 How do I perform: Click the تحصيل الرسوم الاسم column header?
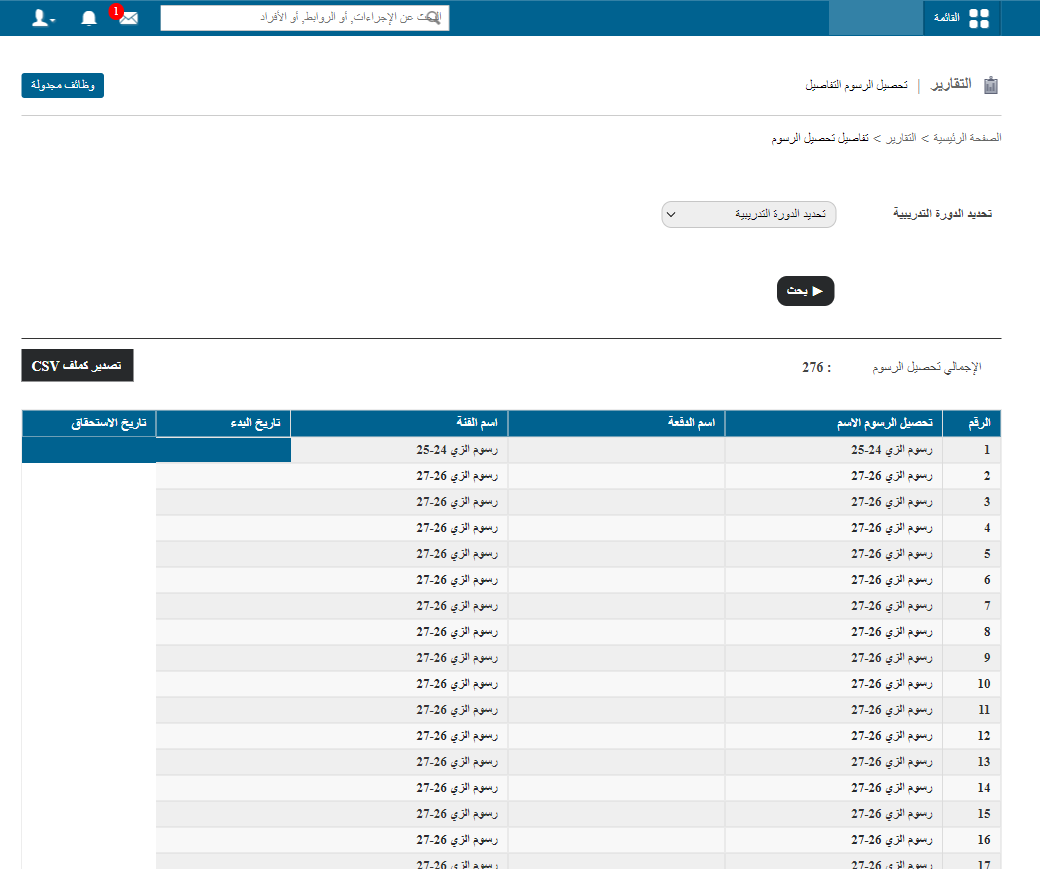[834, 423]
